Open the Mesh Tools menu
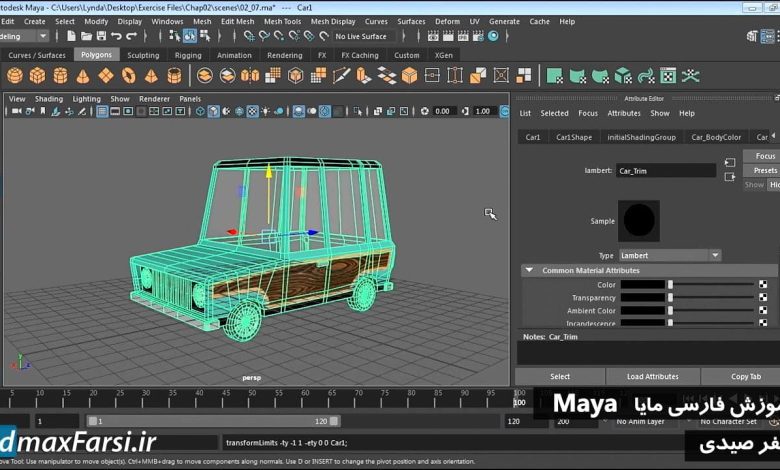The image size is (780, 470). point(282,21)
